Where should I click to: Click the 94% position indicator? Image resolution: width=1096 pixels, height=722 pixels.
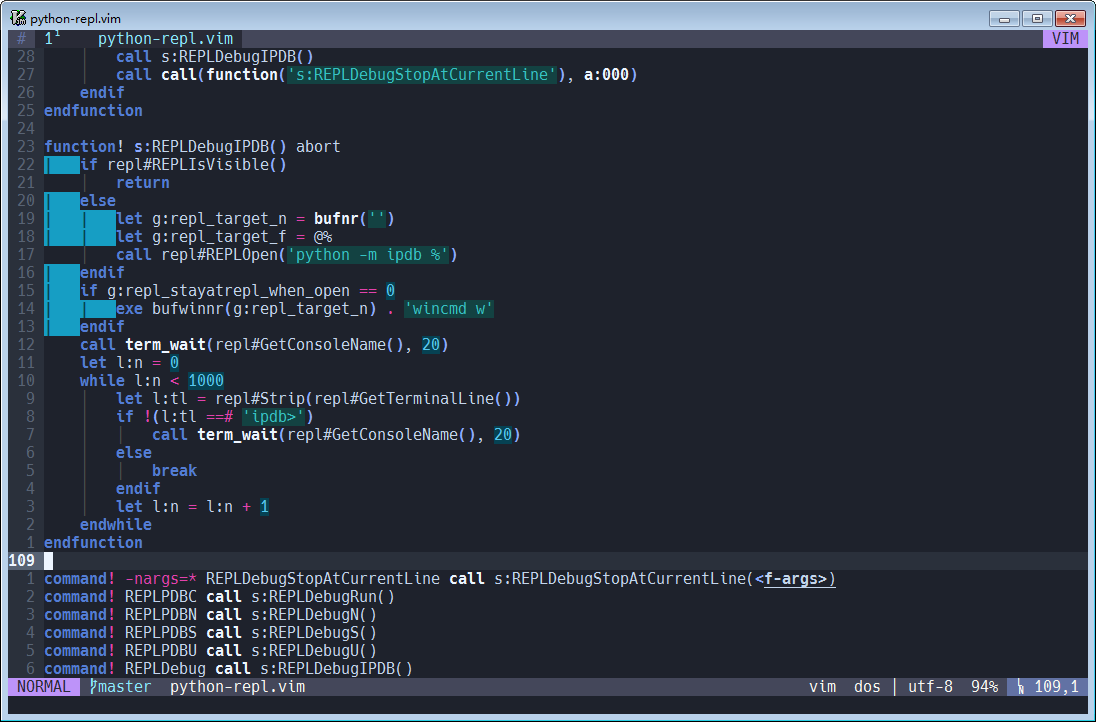coord(984,686)
